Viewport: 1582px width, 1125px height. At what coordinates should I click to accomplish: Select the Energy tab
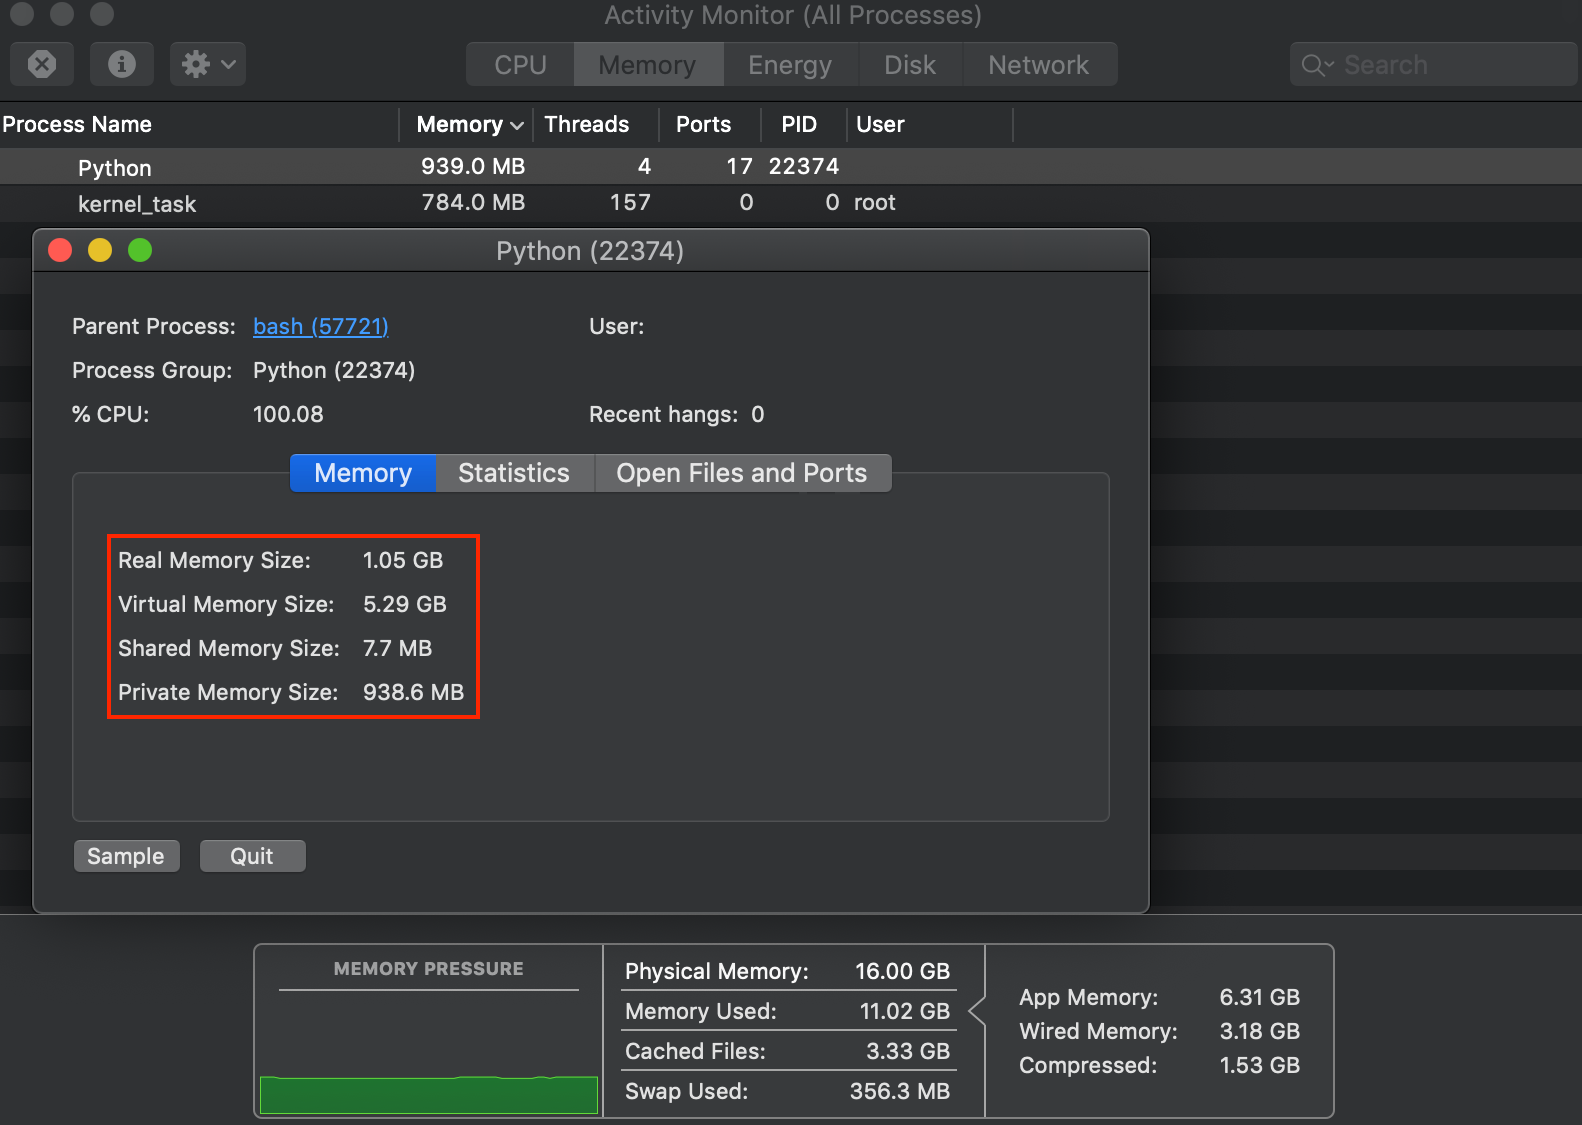coord(790,65)
